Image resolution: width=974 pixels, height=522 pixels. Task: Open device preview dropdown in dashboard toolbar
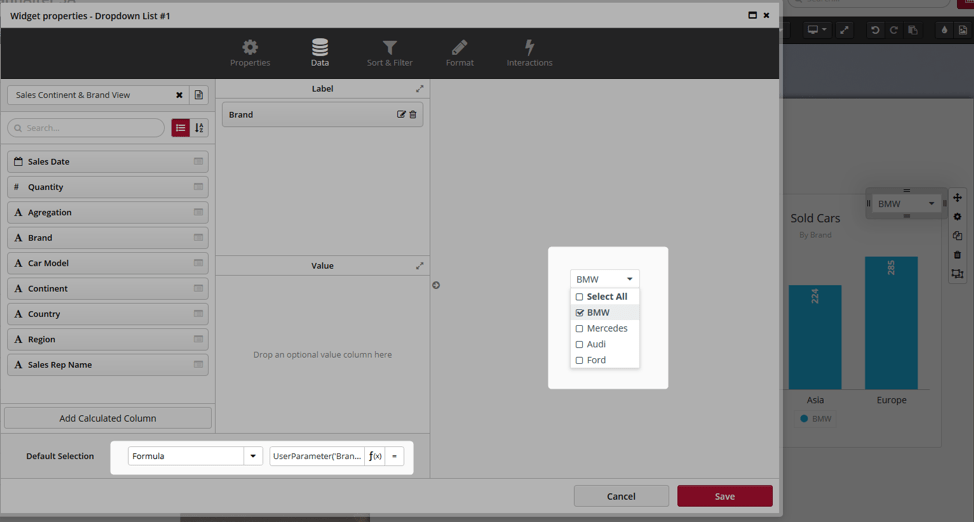[x=816, y=30]
